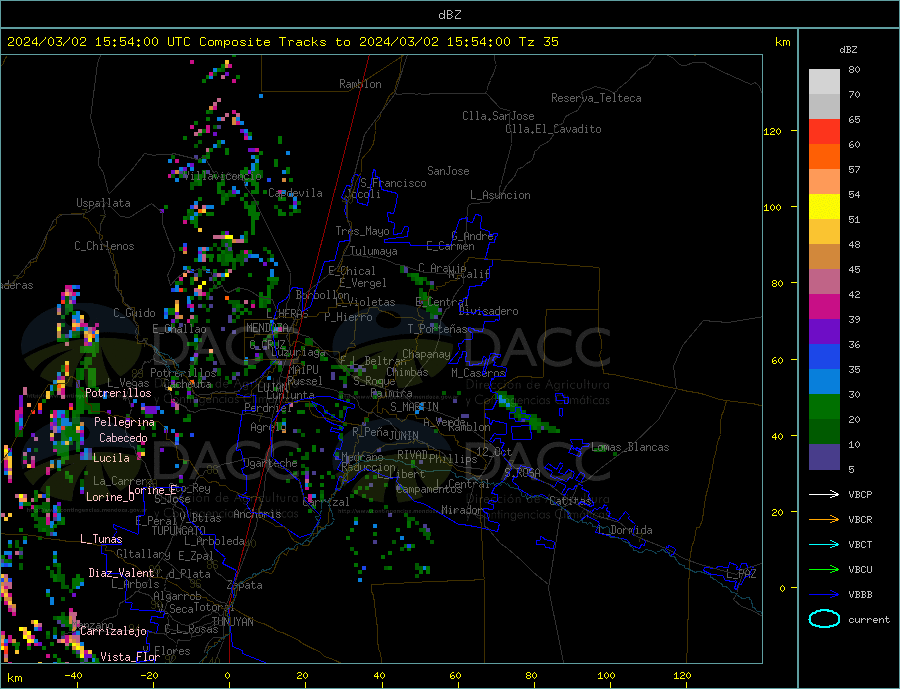The image size is (900, 689).
Task: Click the magenta 39 dBZ color swatch
Action: [824, 307]
